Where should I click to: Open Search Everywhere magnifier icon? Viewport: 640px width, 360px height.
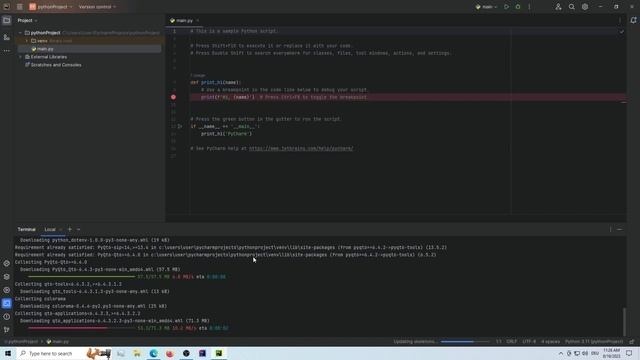[571, 7]
